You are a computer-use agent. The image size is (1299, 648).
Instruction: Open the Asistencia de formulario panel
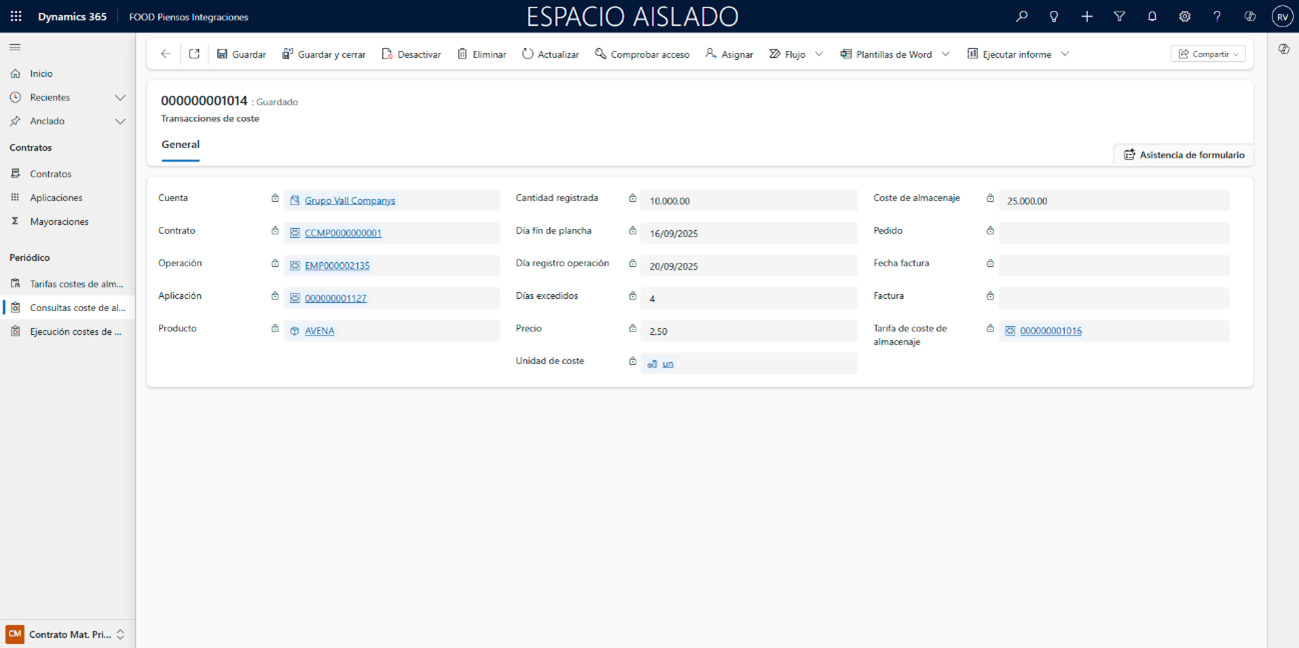coord(1184,155)
